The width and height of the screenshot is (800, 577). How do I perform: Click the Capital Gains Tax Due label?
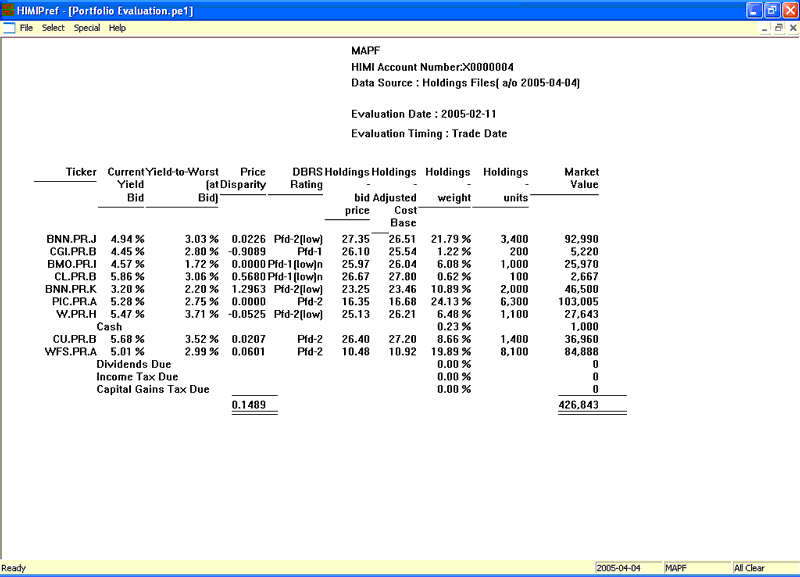pyautogui.click(x=153, y=389)
